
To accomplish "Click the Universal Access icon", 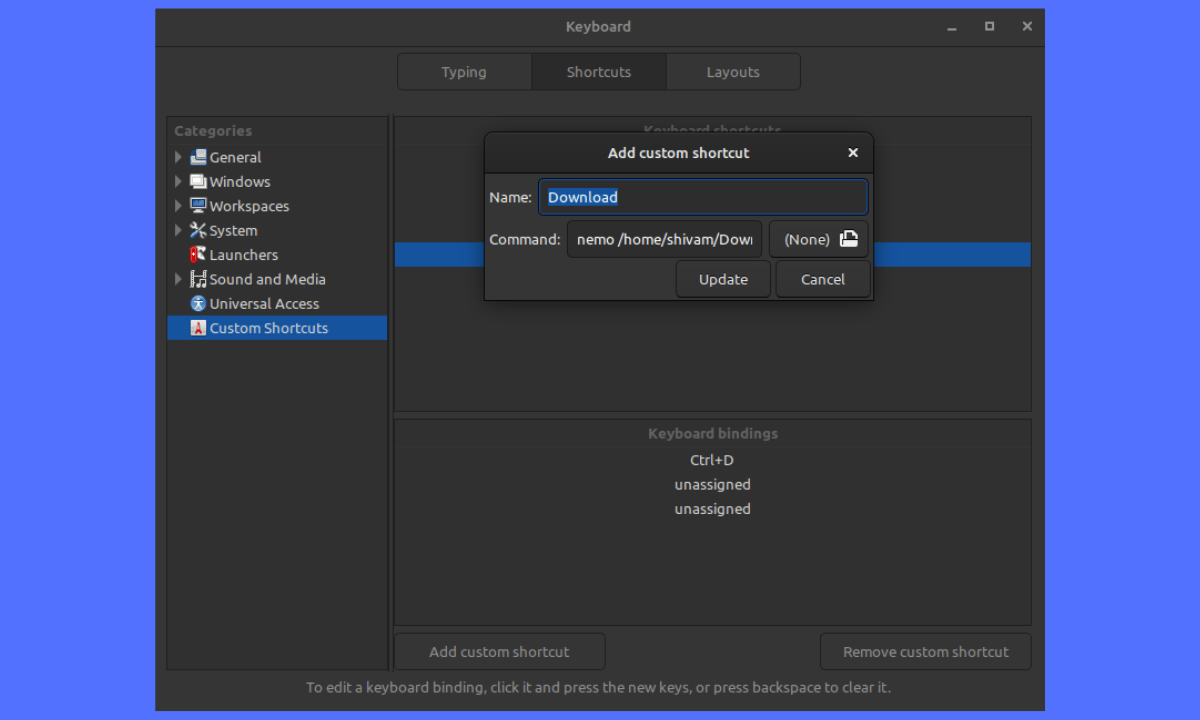I will 198,304.
